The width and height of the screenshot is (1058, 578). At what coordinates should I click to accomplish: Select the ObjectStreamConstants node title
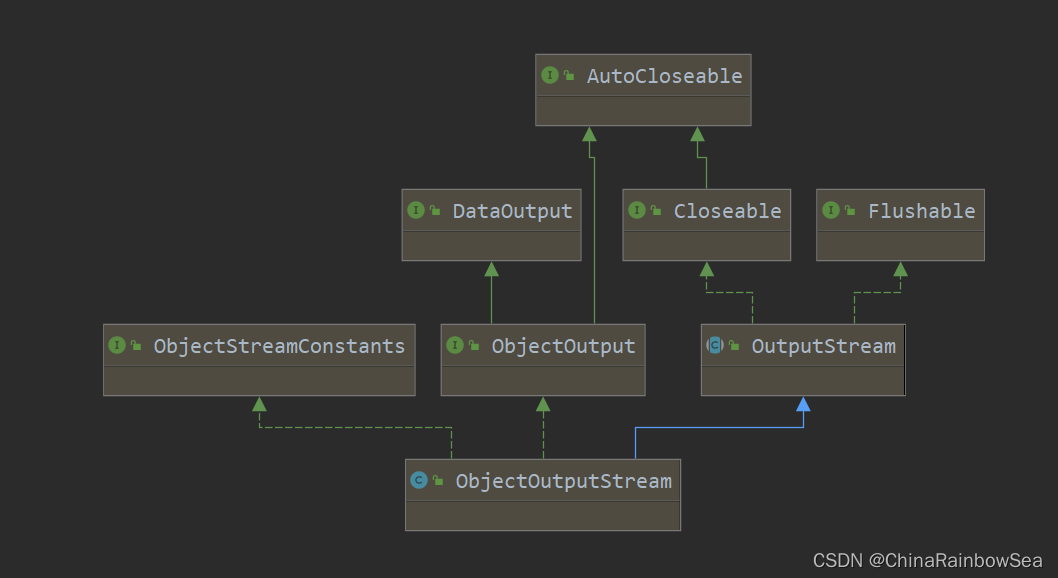click(279, 346)
